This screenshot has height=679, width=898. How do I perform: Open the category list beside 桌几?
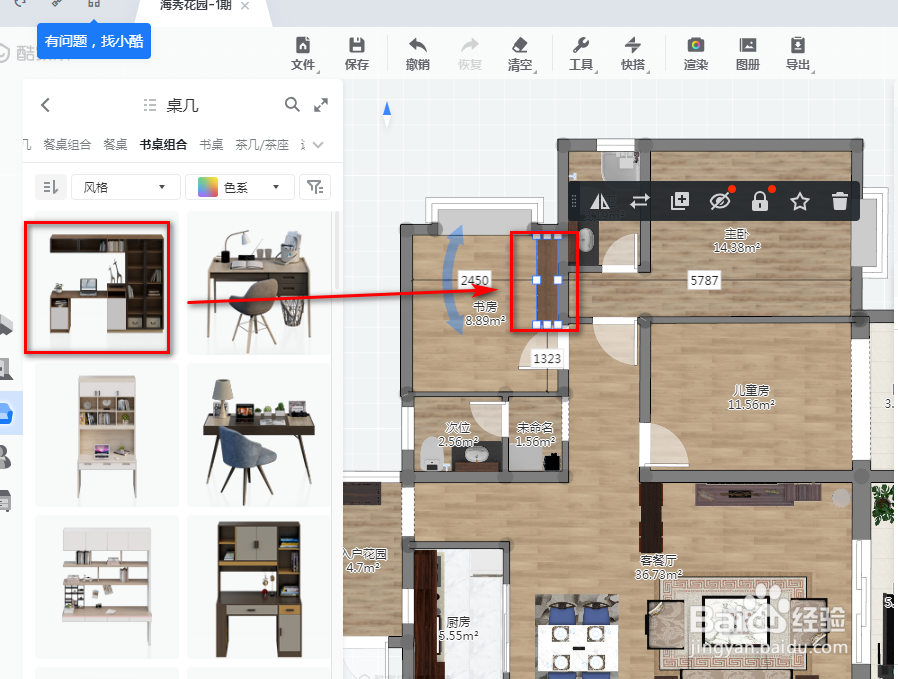(x=150, y=105)
